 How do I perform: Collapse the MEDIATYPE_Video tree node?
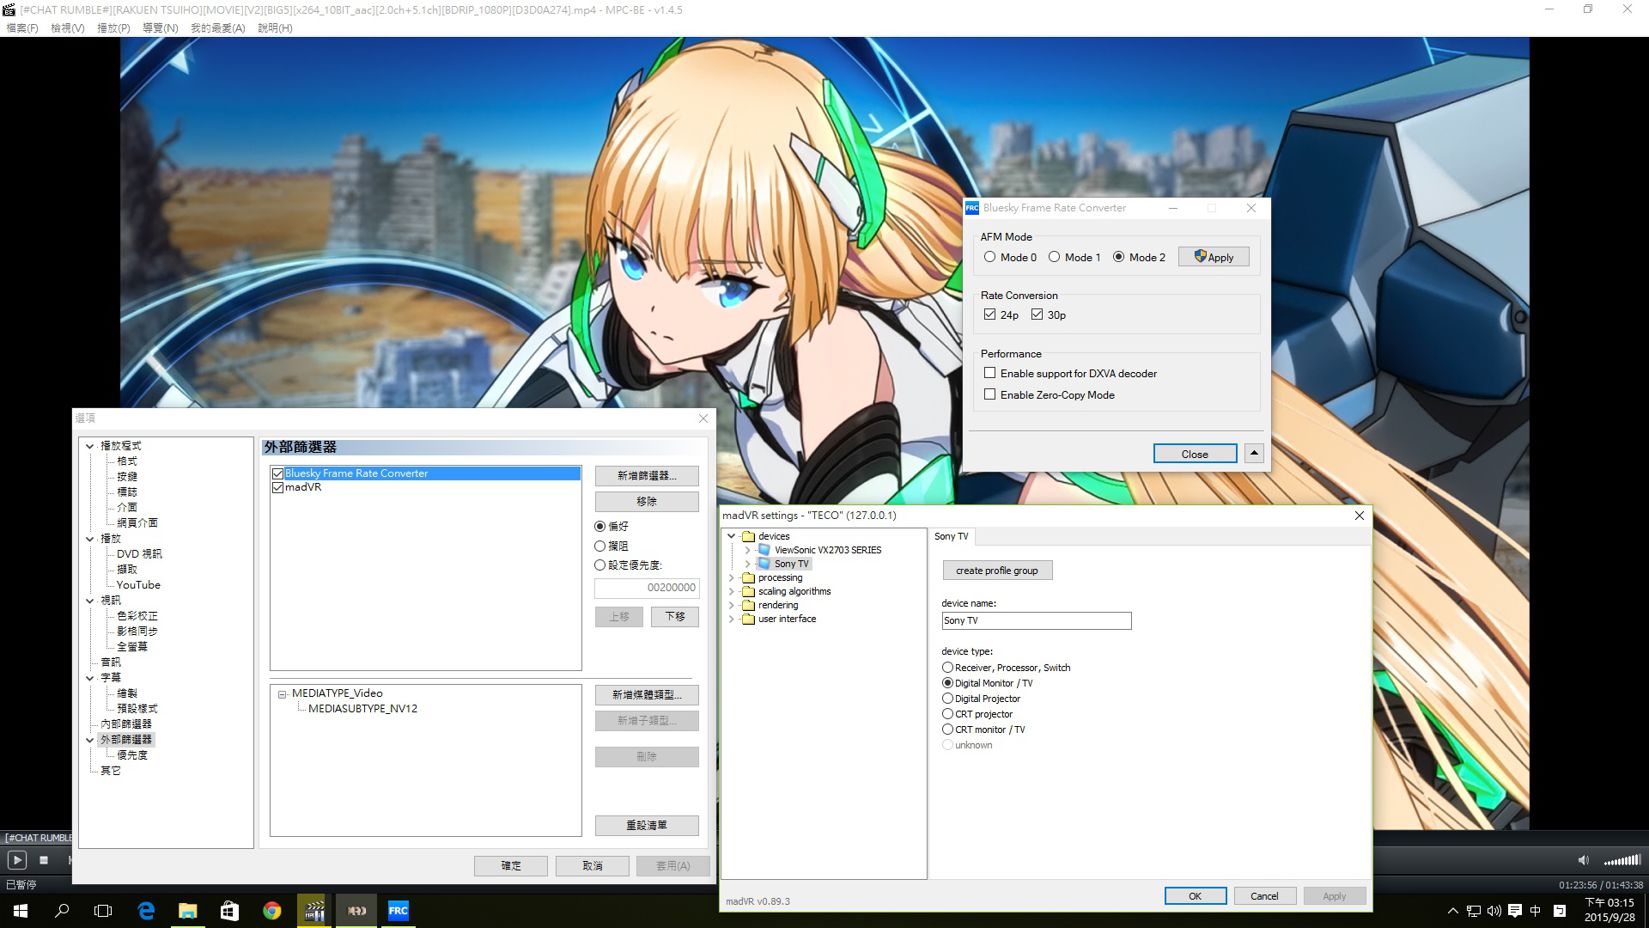coord(282,694)
